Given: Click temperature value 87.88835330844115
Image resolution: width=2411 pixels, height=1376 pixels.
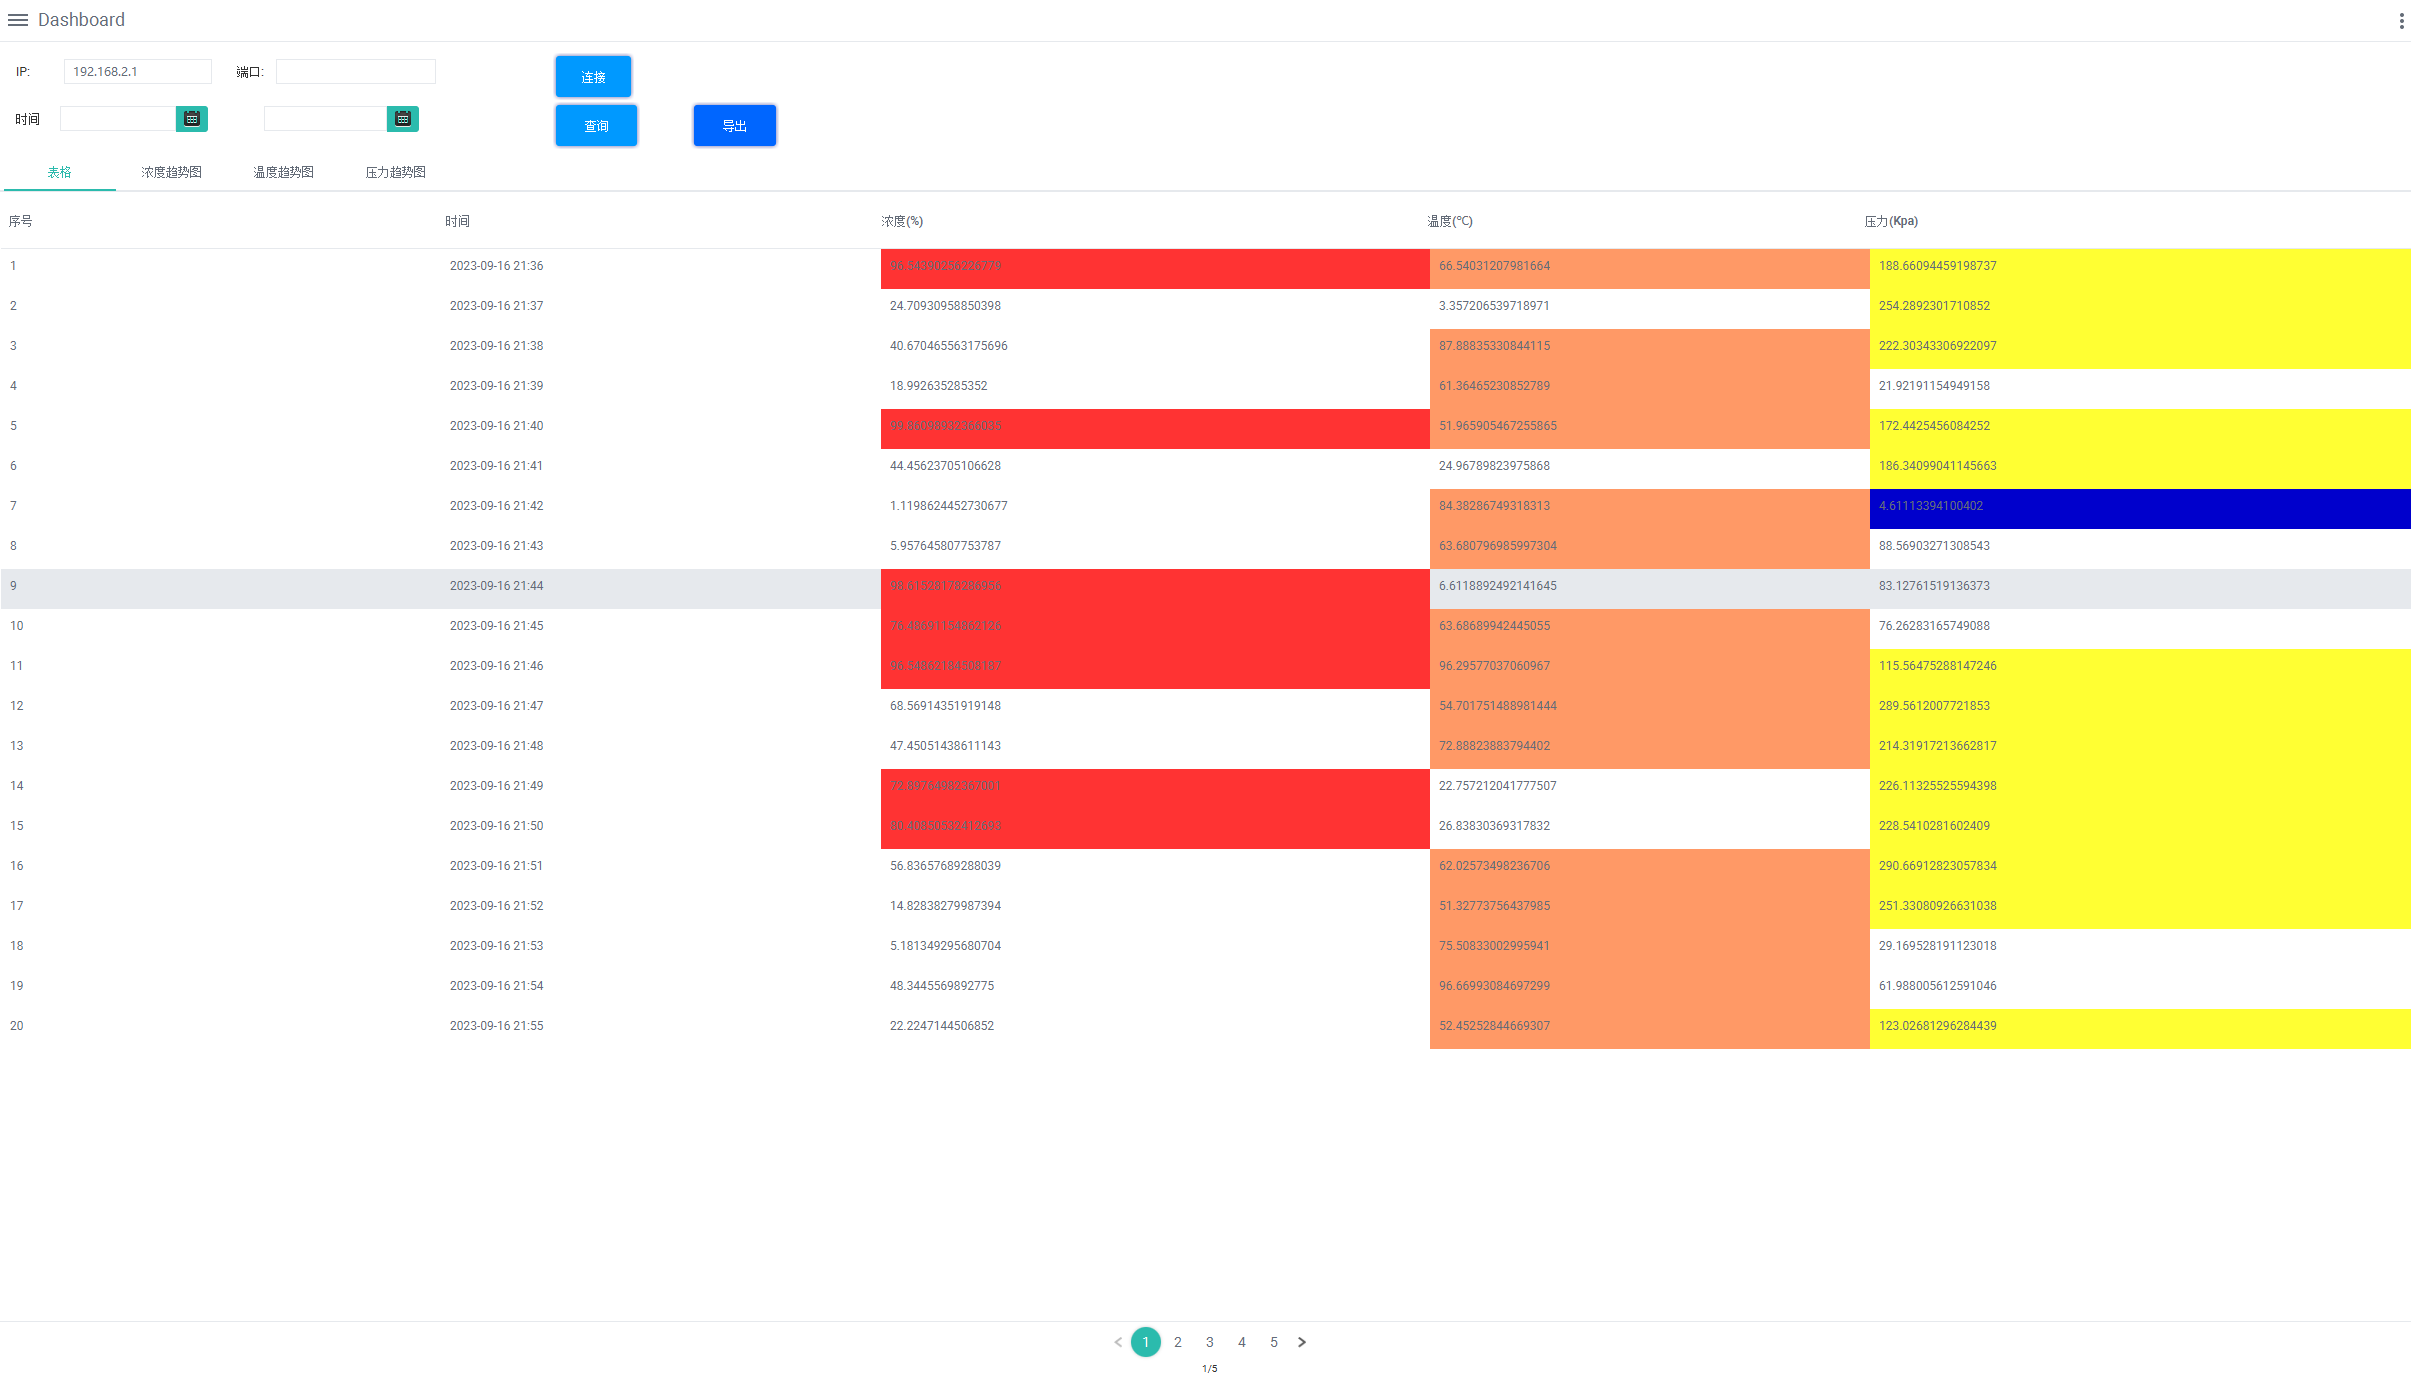Looking at the screenshot, I should (x=1494, y=346).
